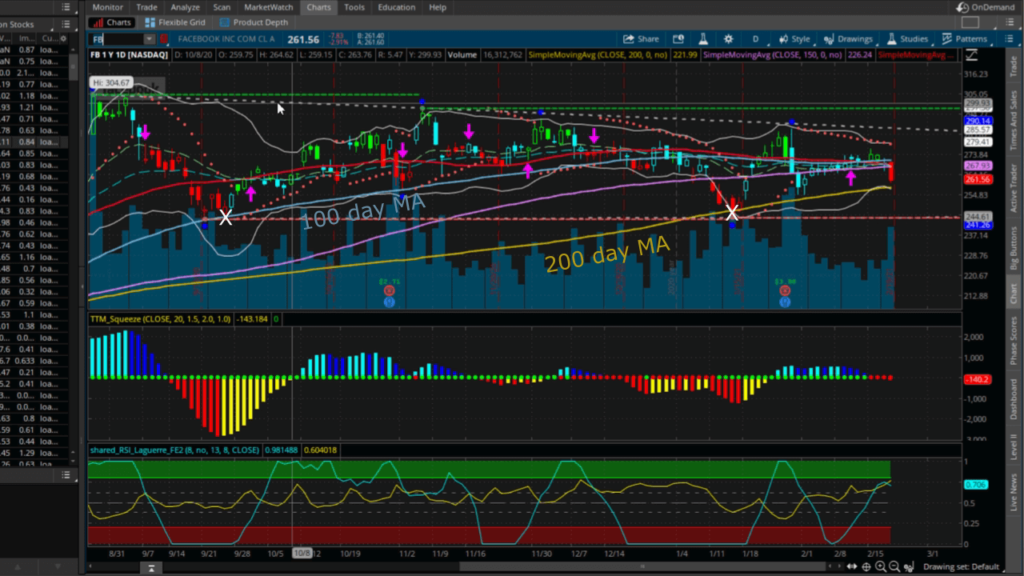Click the list icon at the watchlist bottom
The height and width of the screenshot is (576, 1024).
(x=66, y=475)
